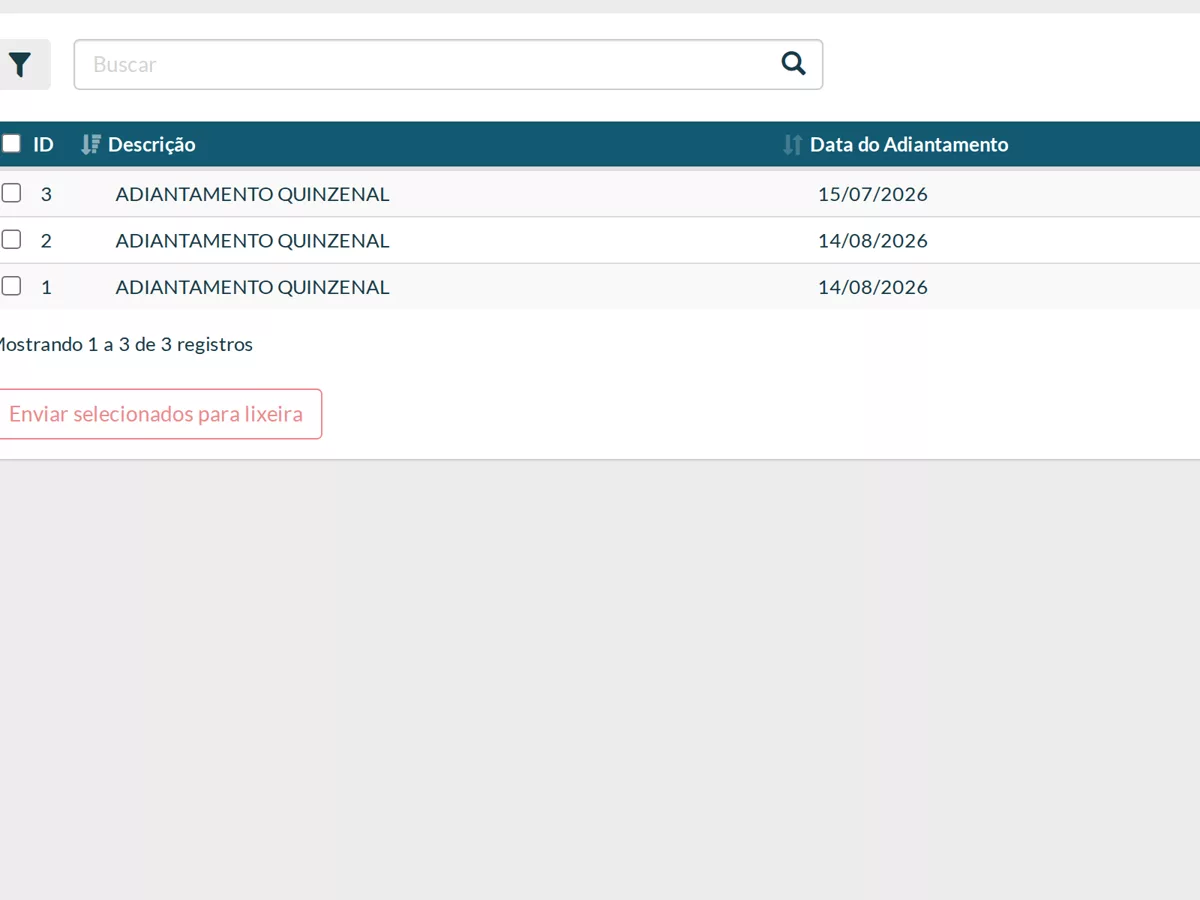This screenshot has height=900, width=1200.
Task: Check the box for row ID 2
Action: [11, 239]
